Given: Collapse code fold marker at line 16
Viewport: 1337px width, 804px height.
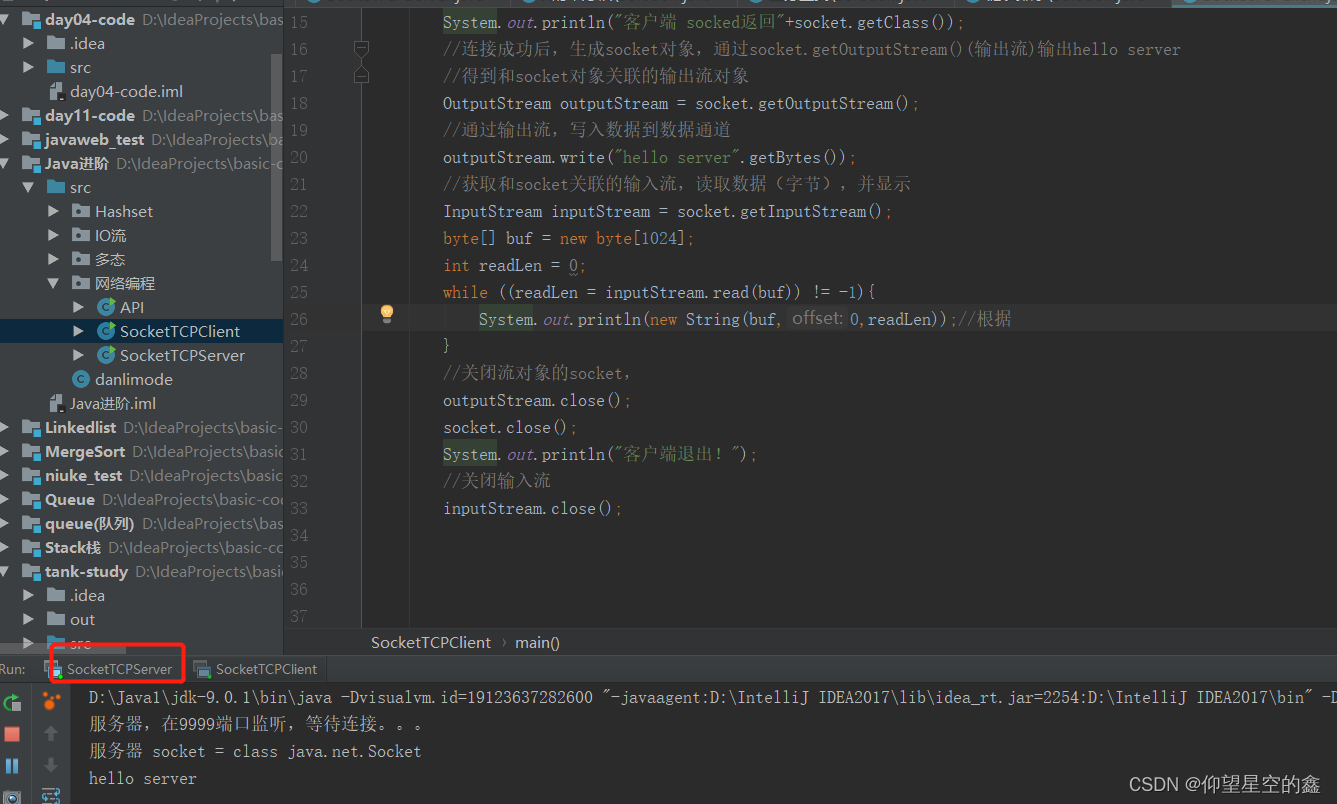Looking at the screenshot, I should pos(362,48).
